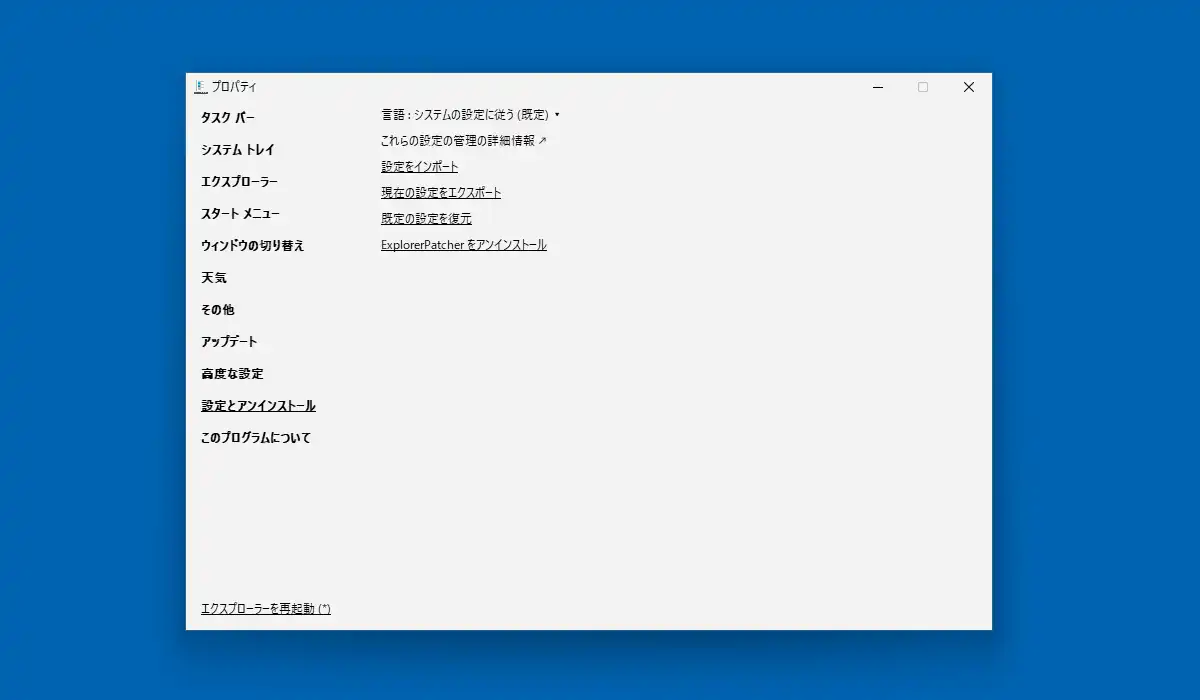Expand the 言語 language dropdown
The width and height of the screenshot is (1200, 700).
point(470,115)
